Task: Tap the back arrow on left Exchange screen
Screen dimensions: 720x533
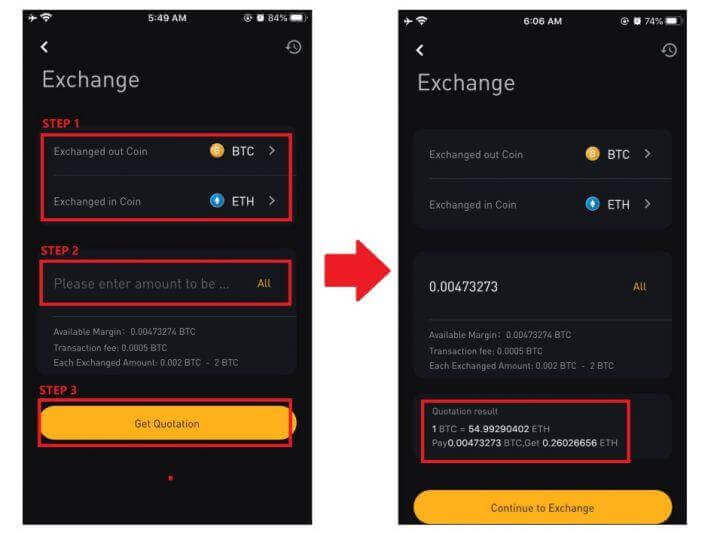Action: click(x=44, y=47)
